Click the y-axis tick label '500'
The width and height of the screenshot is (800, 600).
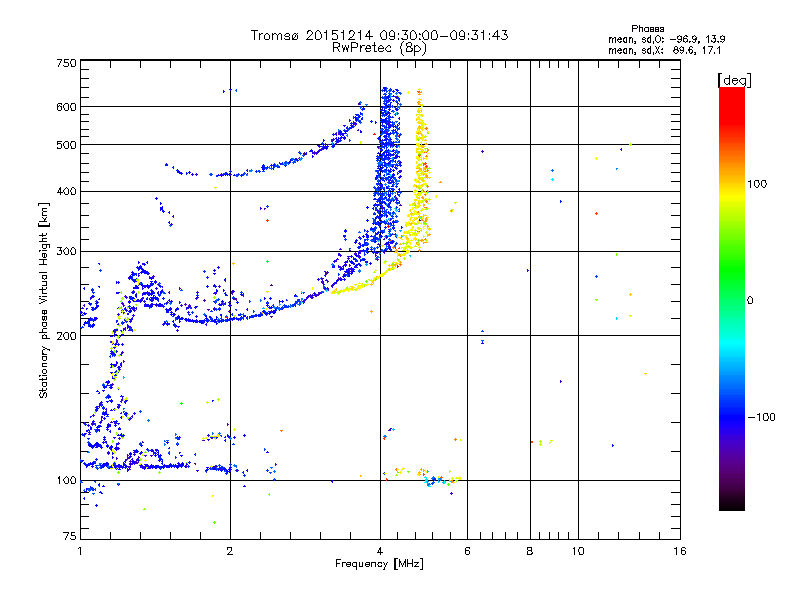pos(66,145)
